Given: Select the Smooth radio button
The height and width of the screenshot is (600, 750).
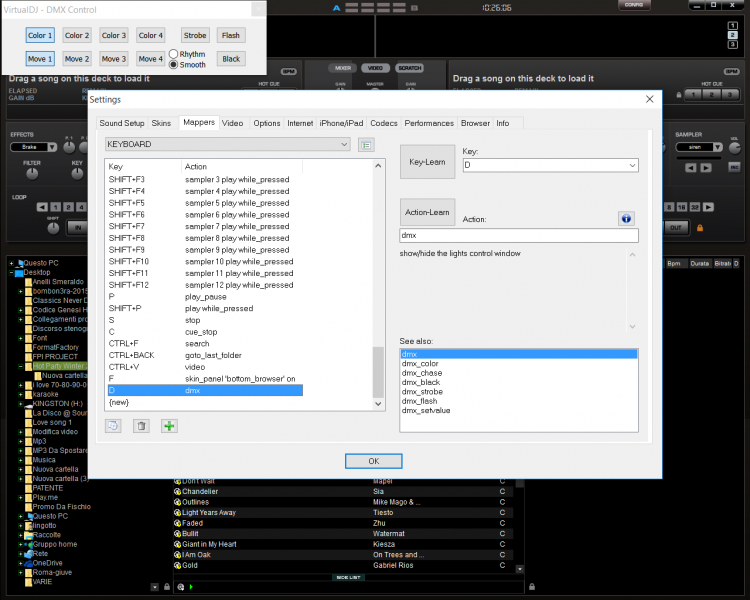Looking at the screenshot, I should point(173,64).
